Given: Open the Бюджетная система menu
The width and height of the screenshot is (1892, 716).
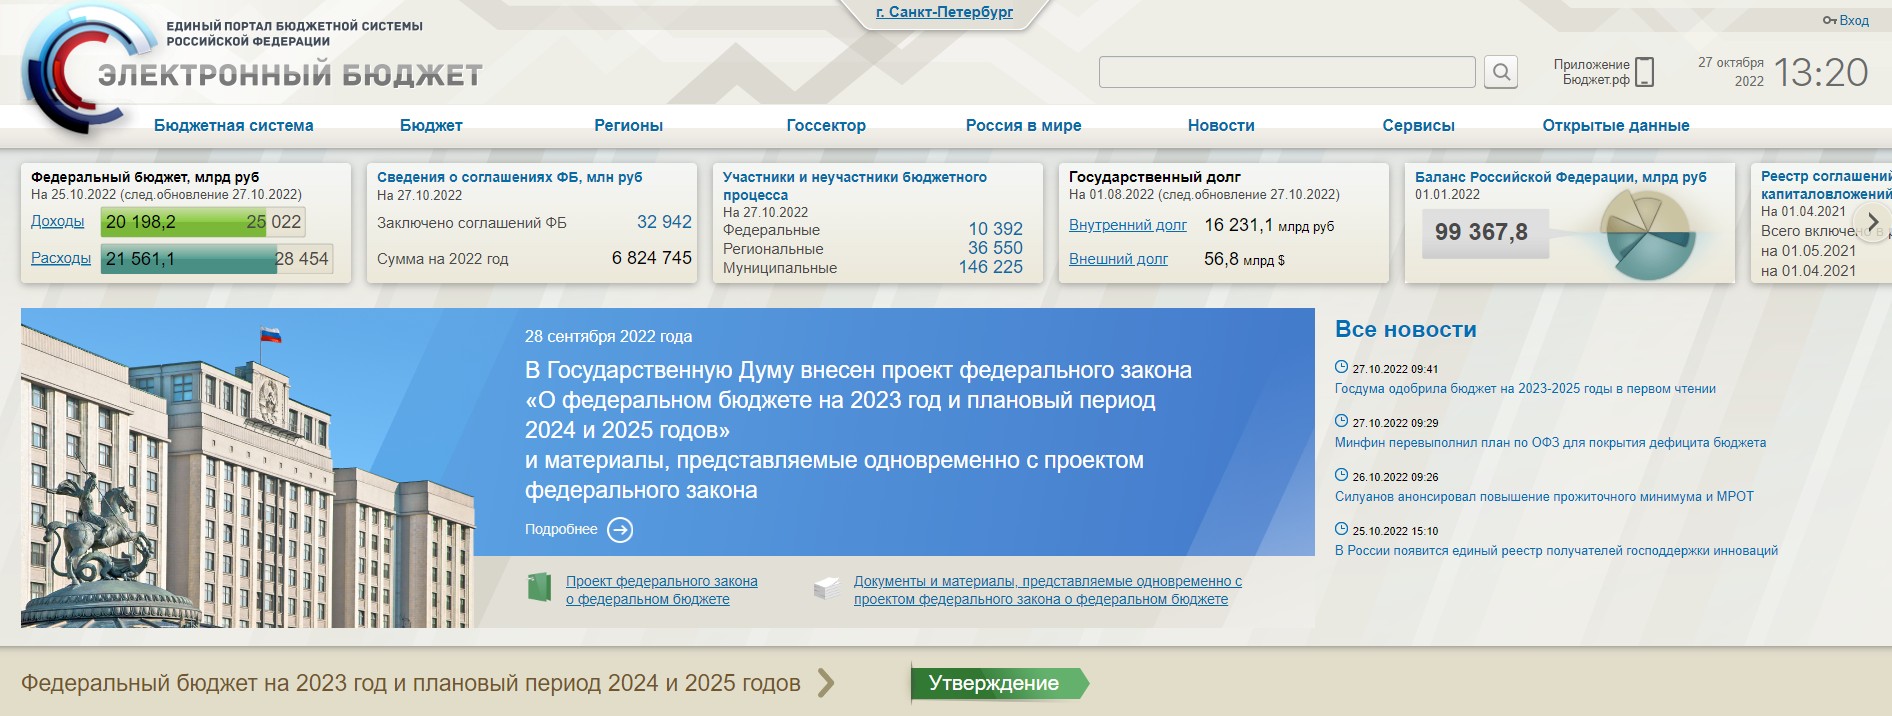Looking at the screenshot, I should (x=233, y=126).
